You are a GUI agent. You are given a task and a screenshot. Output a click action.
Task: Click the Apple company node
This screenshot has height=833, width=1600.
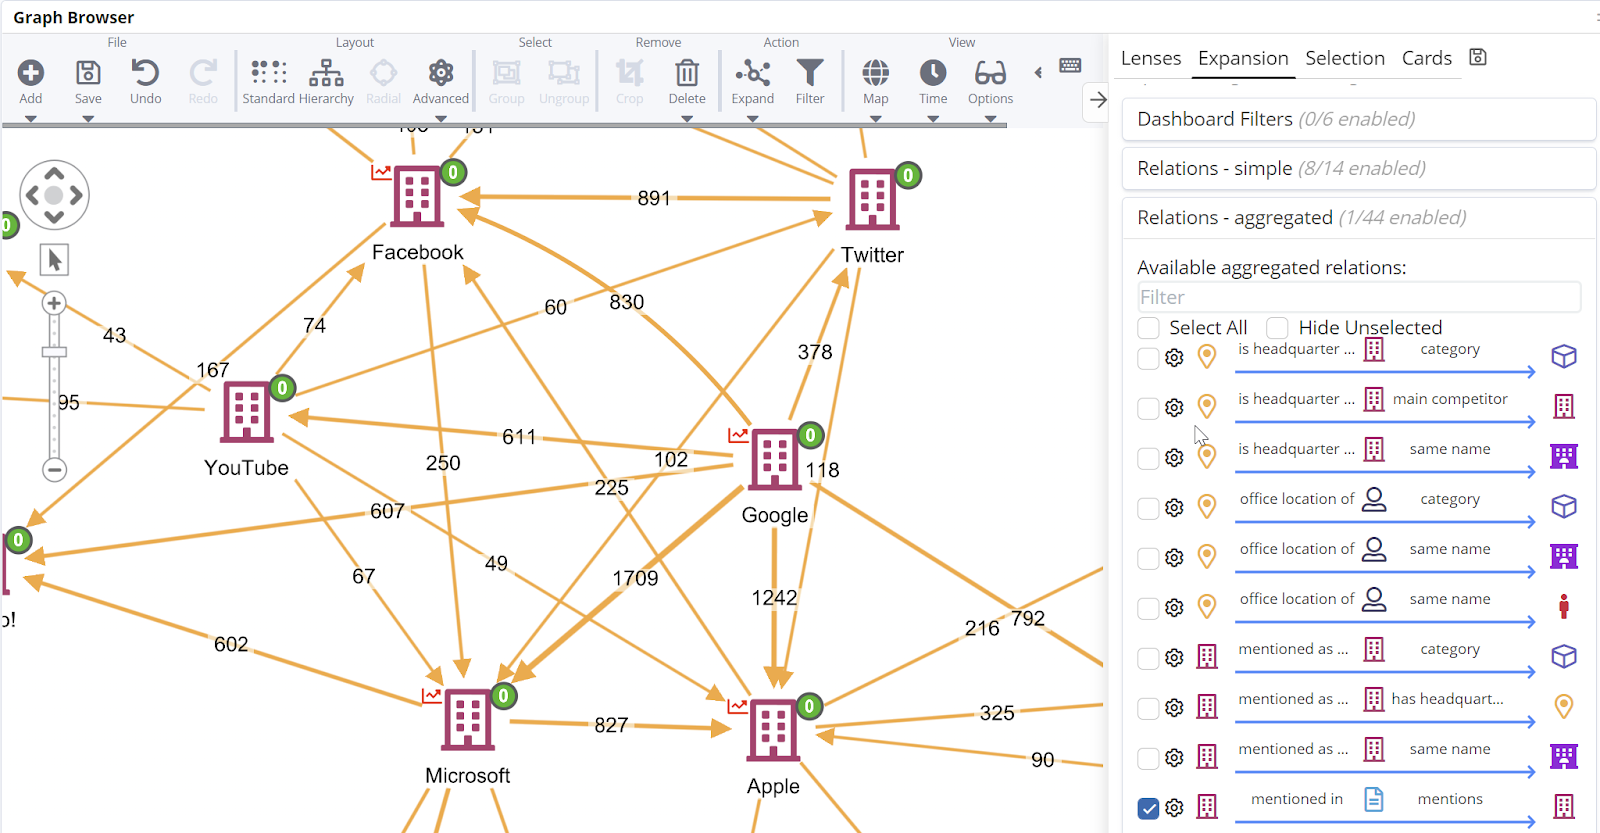pos(773,730)
